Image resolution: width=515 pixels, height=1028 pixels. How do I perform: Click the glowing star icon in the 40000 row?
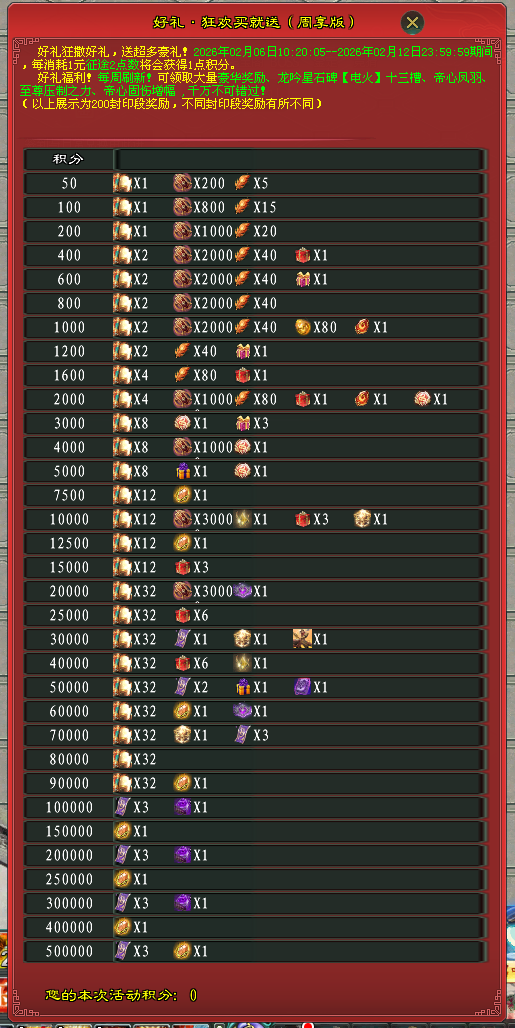(242, 663)
